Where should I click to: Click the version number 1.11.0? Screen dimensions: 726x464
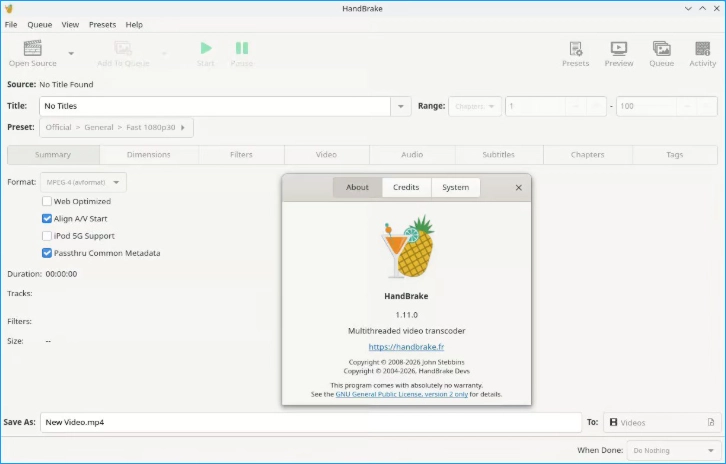point(407,315)
